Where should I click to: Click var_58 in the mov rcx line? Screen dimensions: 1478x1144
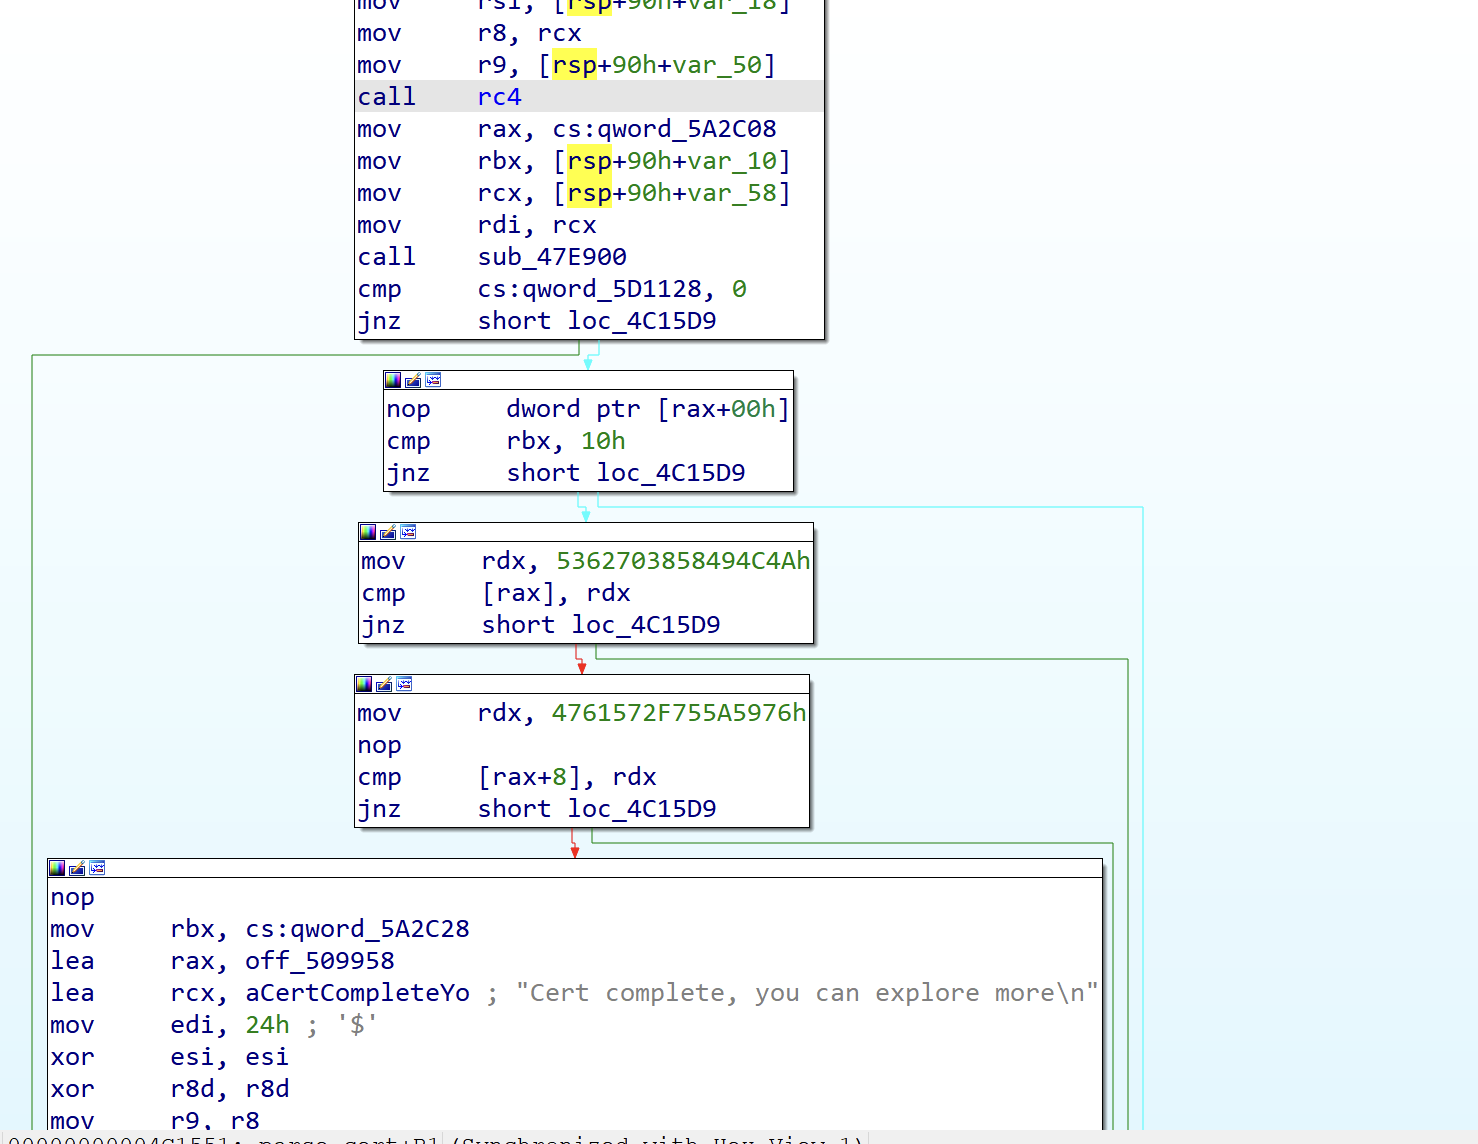click(x=732, y=193)
